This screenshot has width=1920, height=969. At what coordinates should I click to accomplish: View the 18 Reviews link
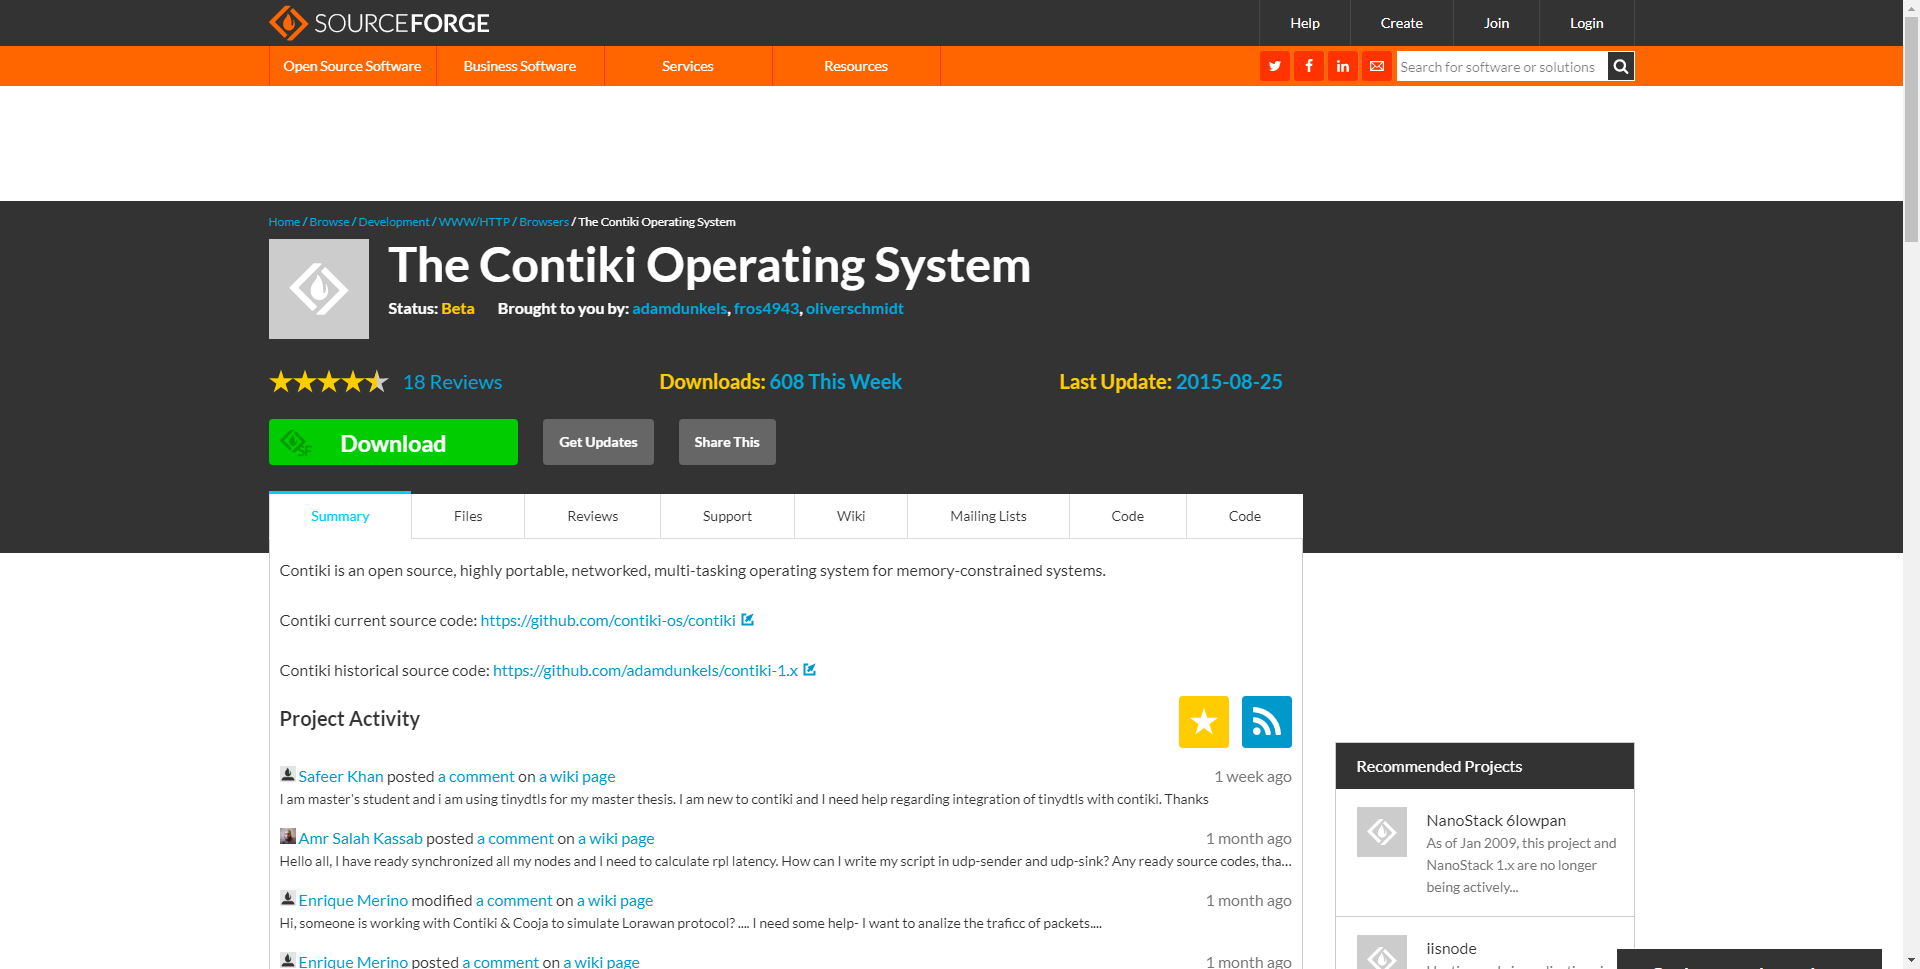pos(452,382)
